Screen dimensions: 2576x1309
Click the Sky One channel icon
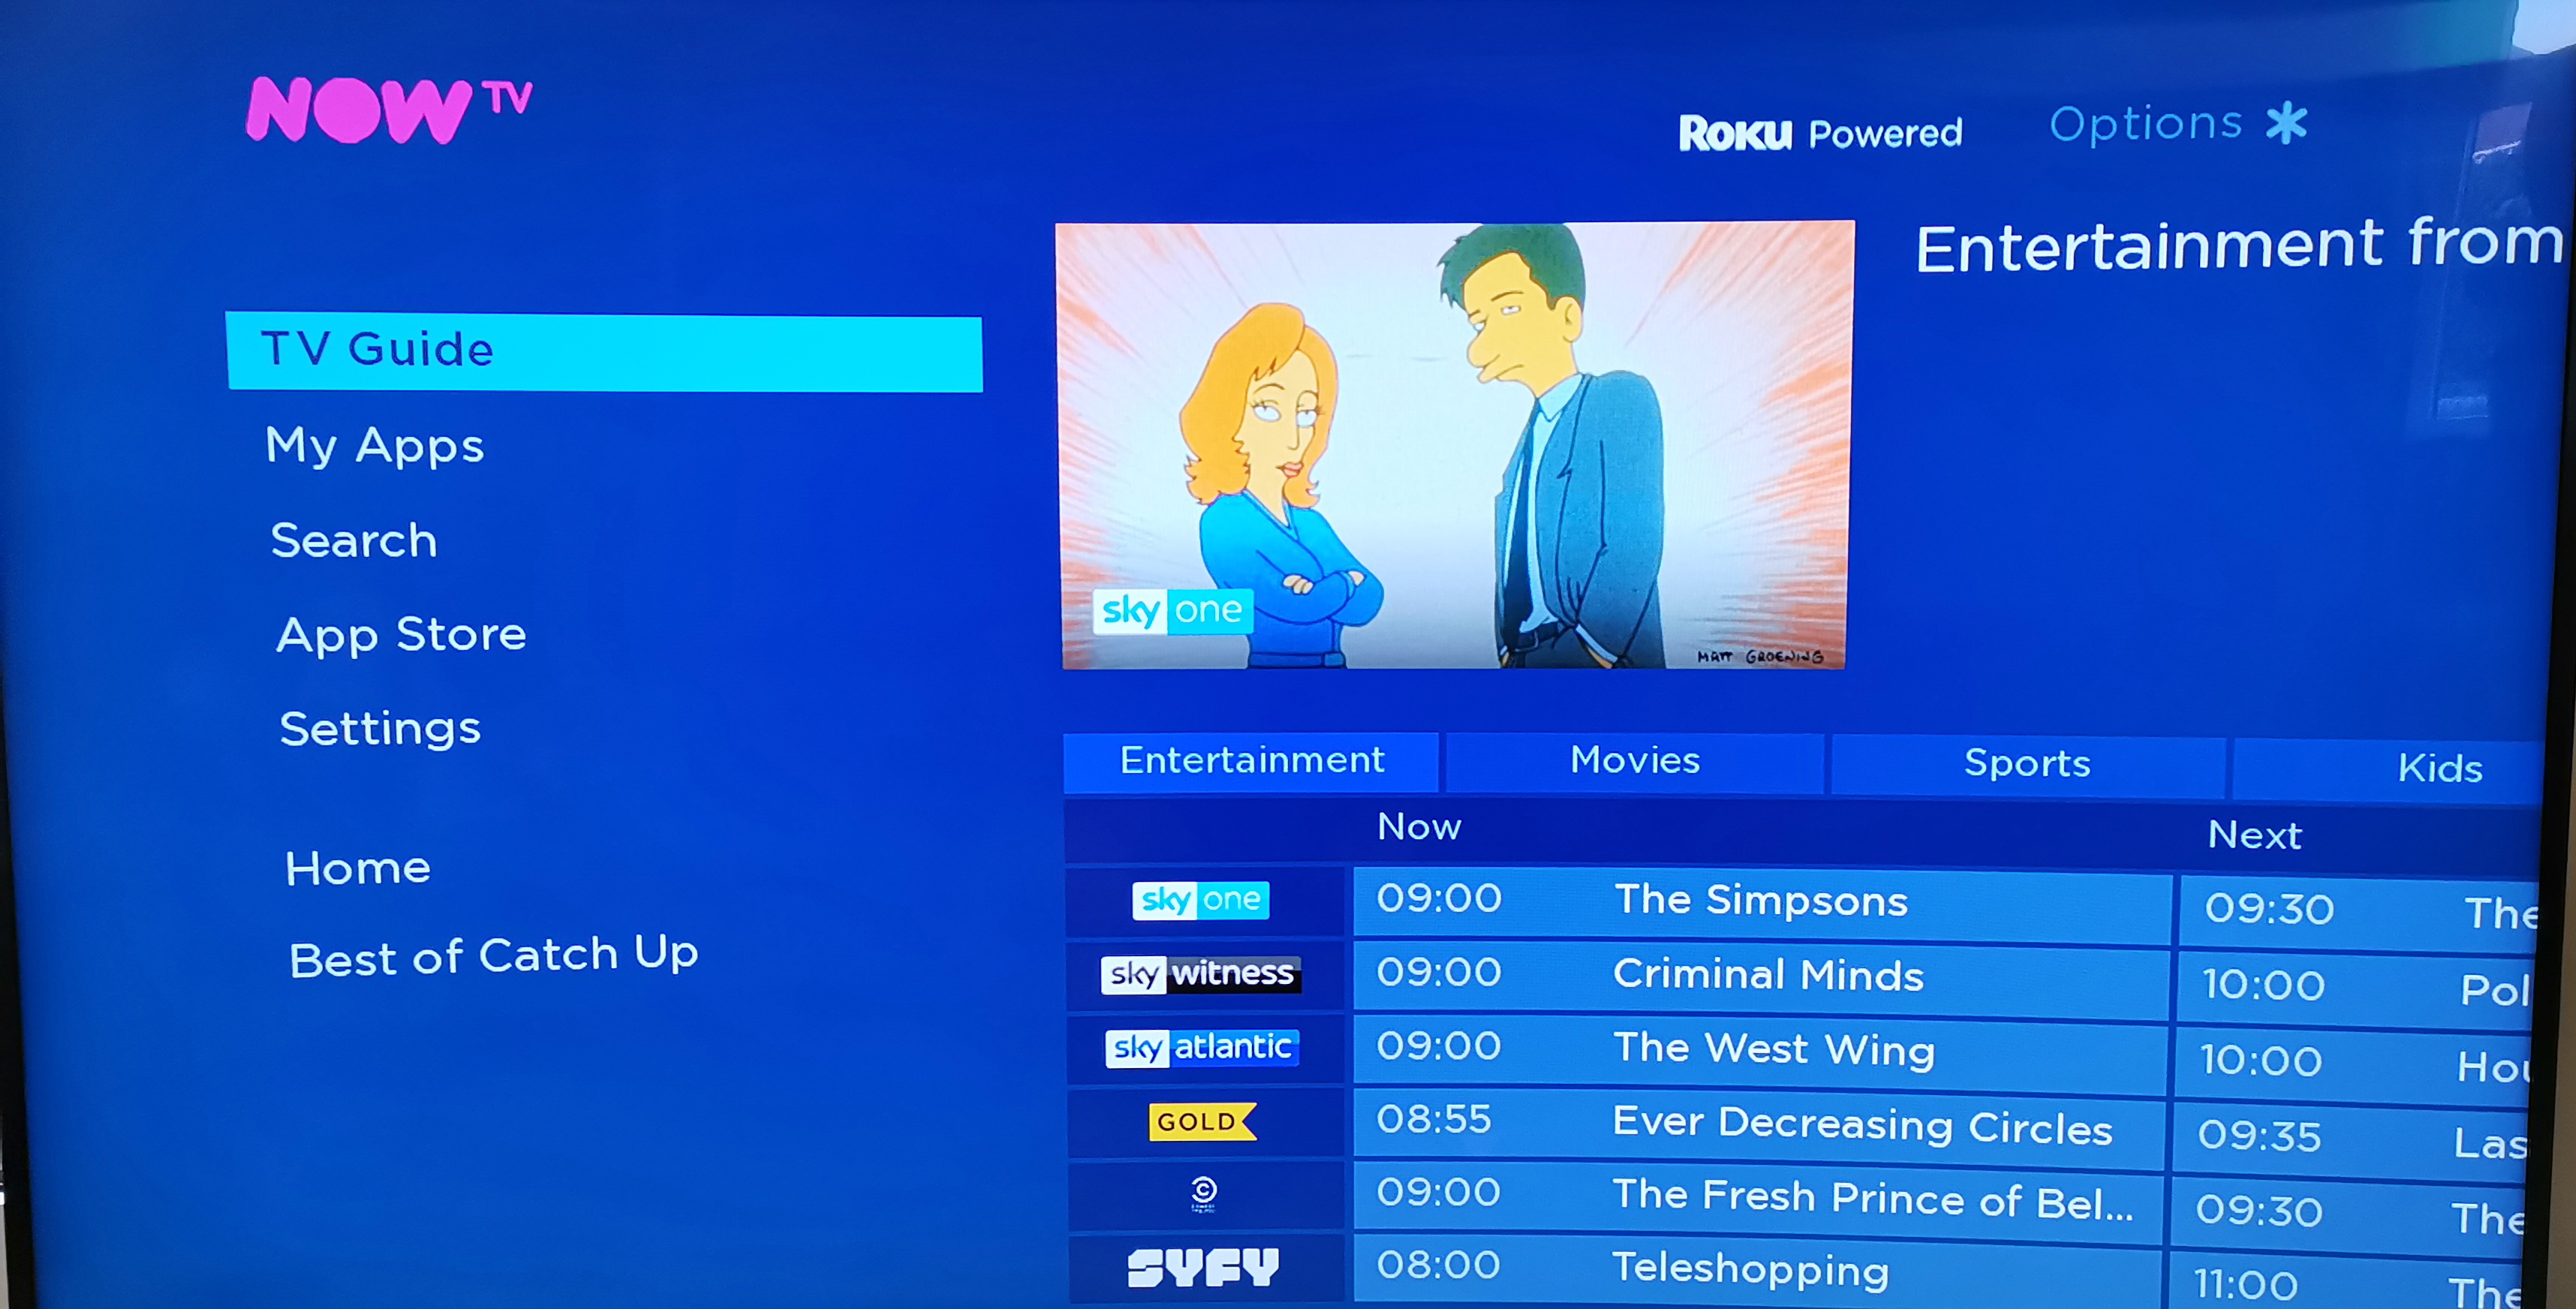coord(1202,901)
